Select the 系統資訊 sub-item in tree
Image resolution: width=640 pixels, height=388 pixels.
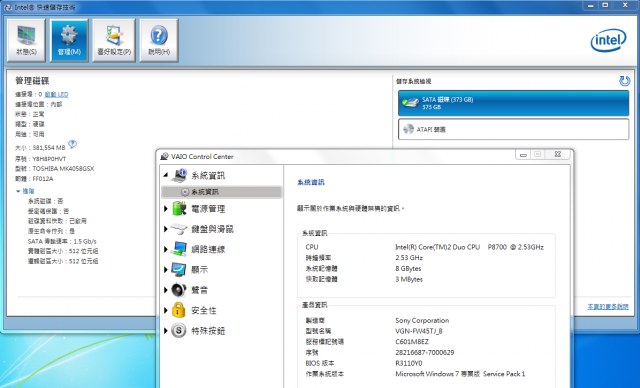pos(222,192)
